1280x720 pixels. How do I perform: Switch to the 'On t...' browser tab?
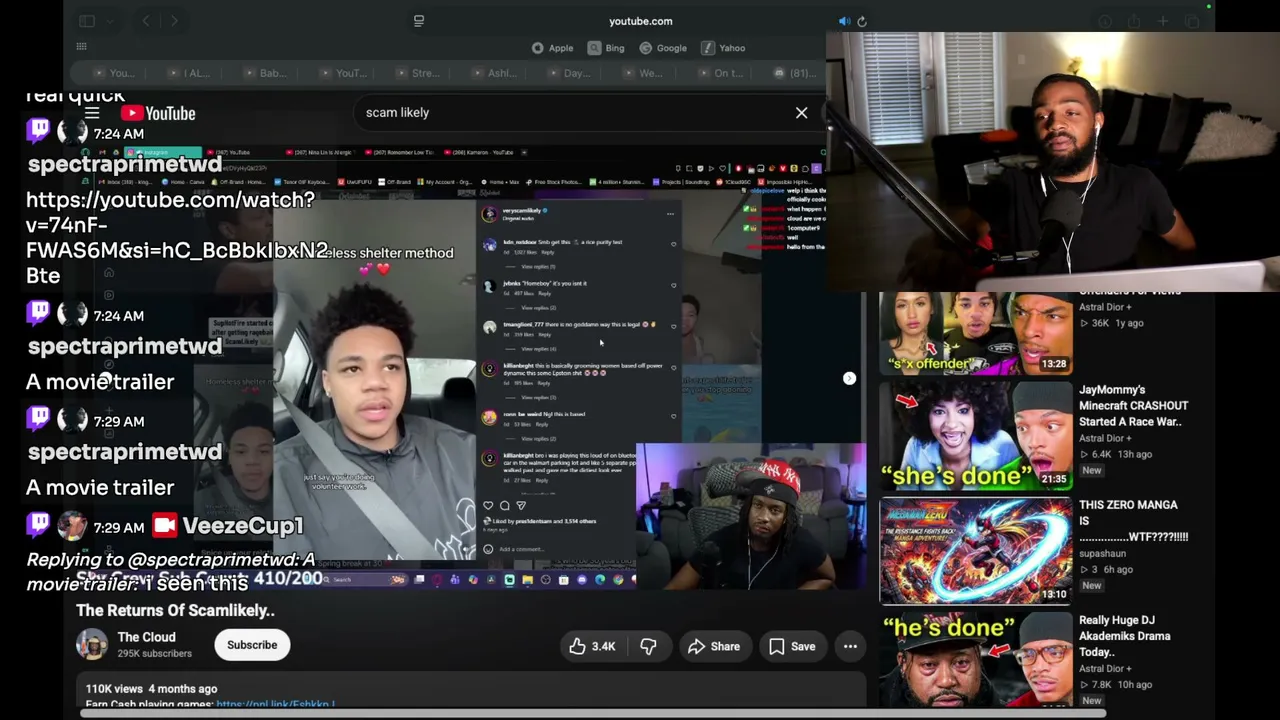point(720,73)
